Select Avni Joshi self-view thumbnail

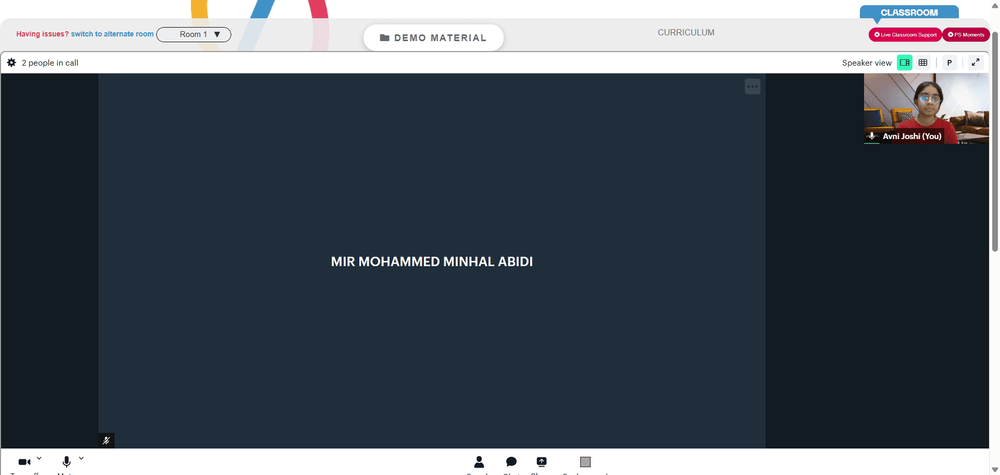pos(926,108)
